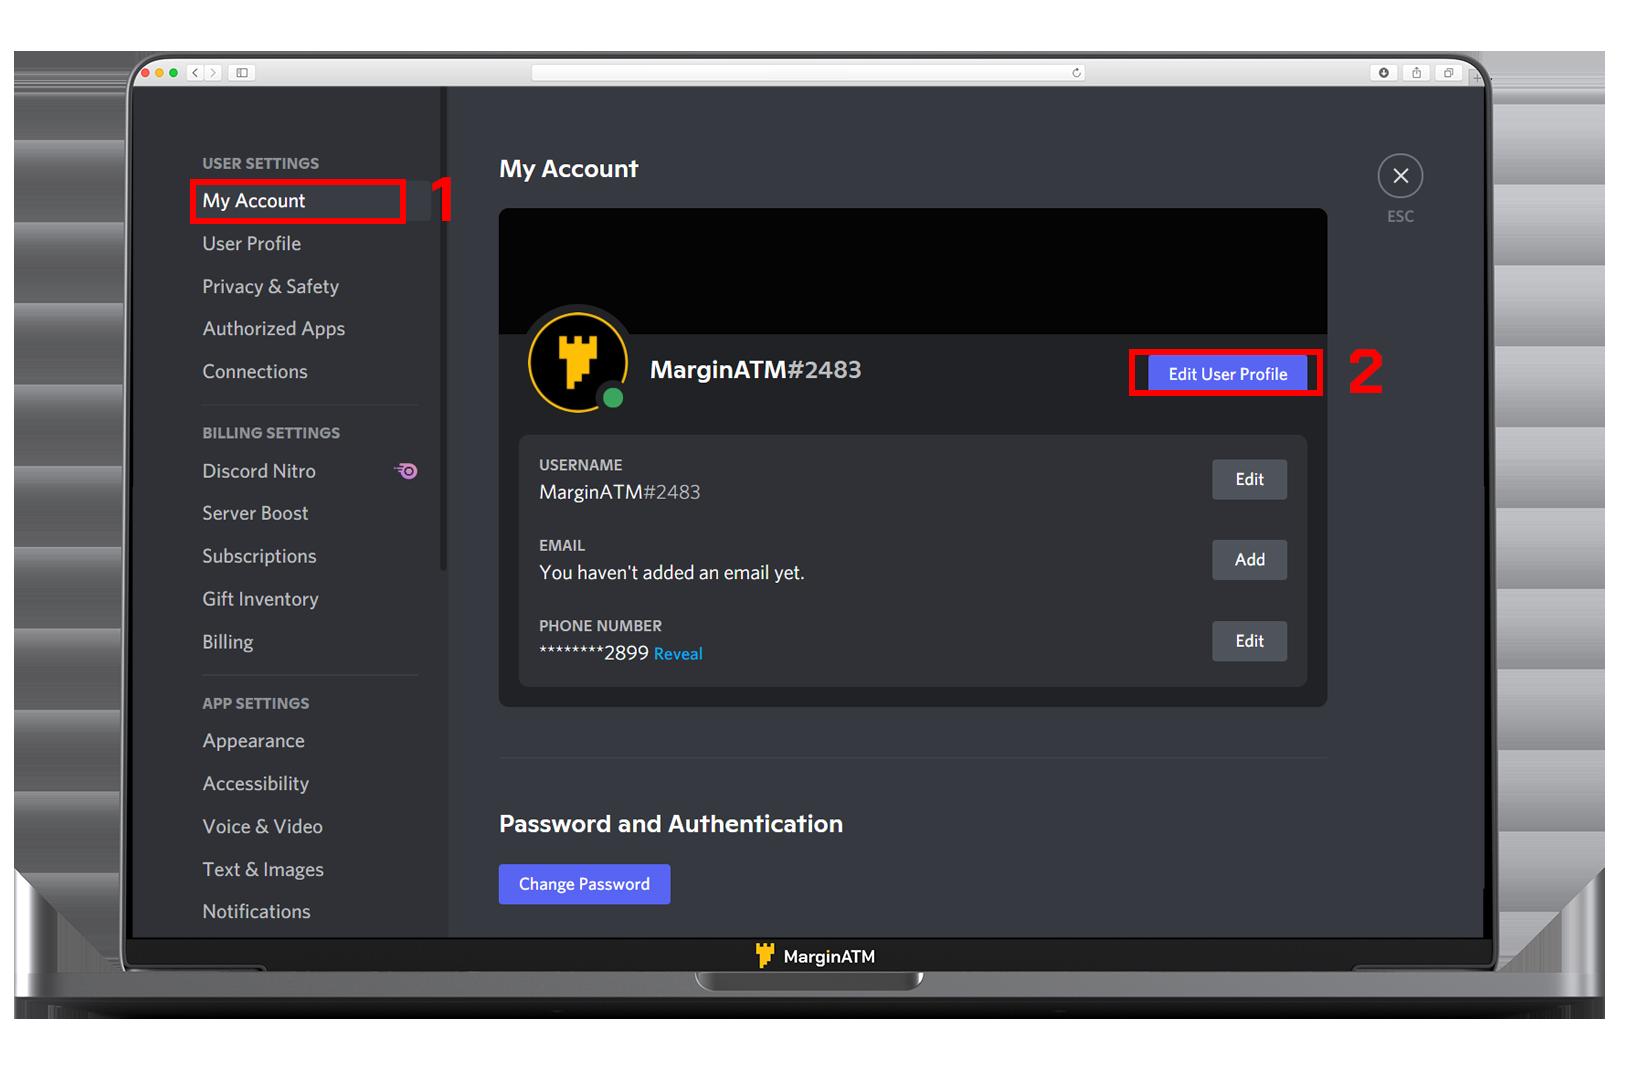The height and width of the screenshot is (1080, 1628).
Task: Open Accessibility settings
Action: (x=255, y=784)
